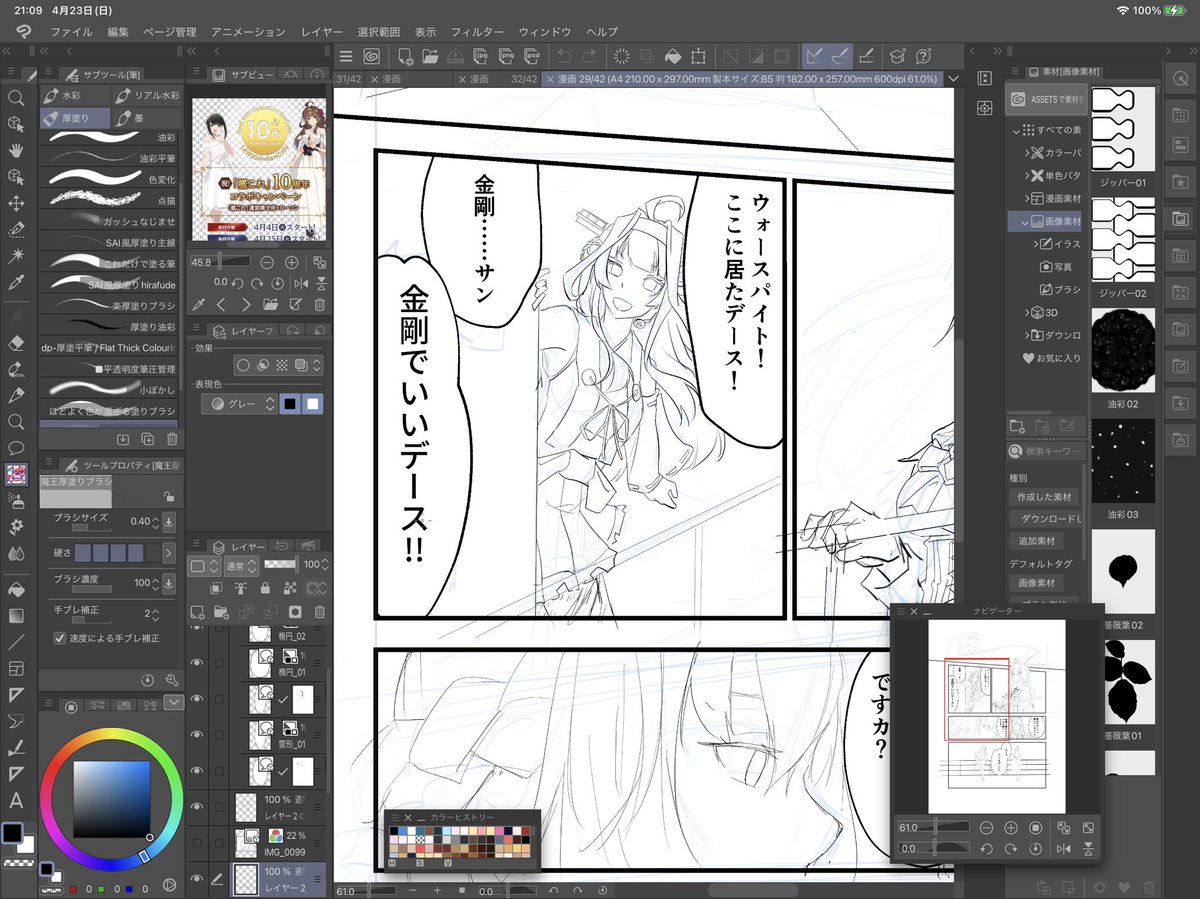The width and height of the screenshot is (1200, 899).
Task: Open expression color グレー dropdown
Action: coord(239,404)
